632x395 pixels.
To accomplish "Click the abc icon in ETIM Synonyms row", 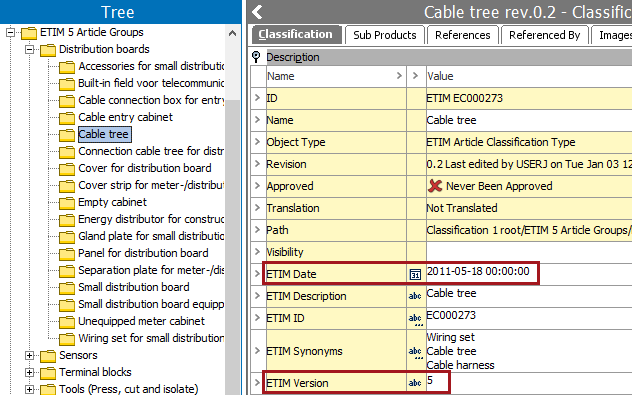I will (415, 352).
